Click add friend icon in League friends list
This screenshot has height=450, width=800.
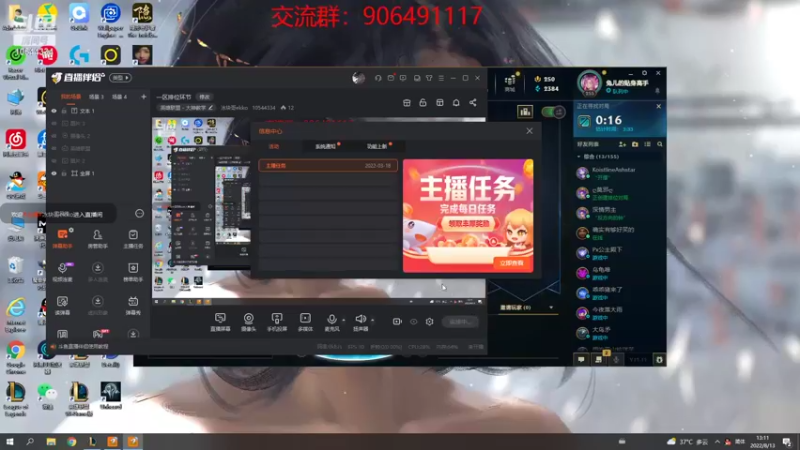pos(622,144)
